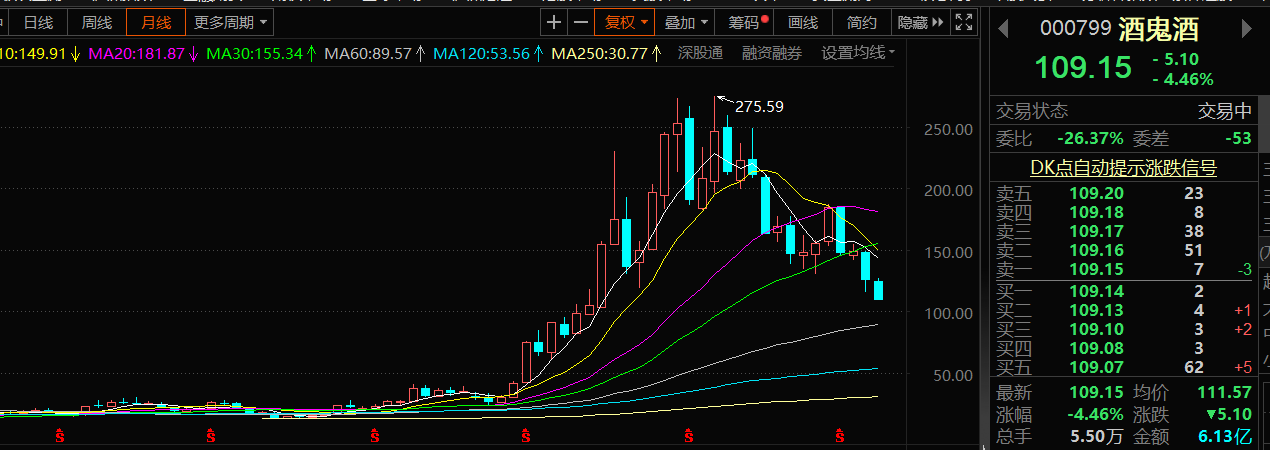Viewport: 1270px width, 450px height.
Task: Toggle the 简约 simplified view mode
Action: [x=860, y=22]
